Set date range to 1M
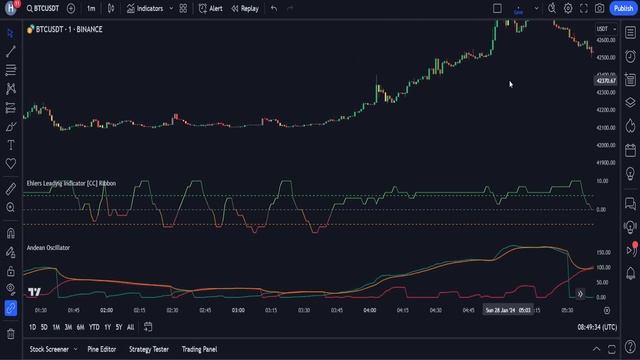 (x=56, y=327)
